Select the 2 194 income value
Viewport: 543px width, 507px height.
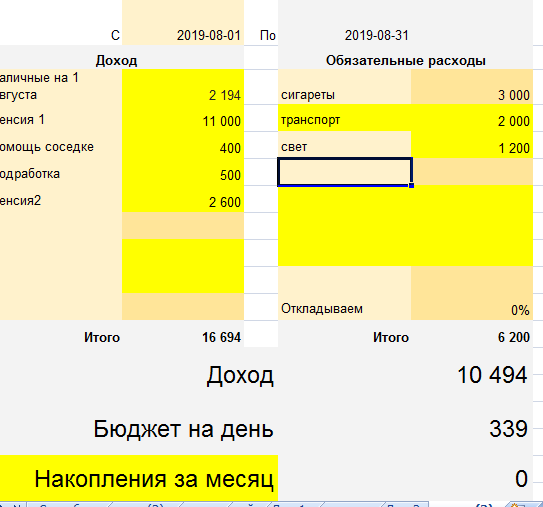[225, 95]
